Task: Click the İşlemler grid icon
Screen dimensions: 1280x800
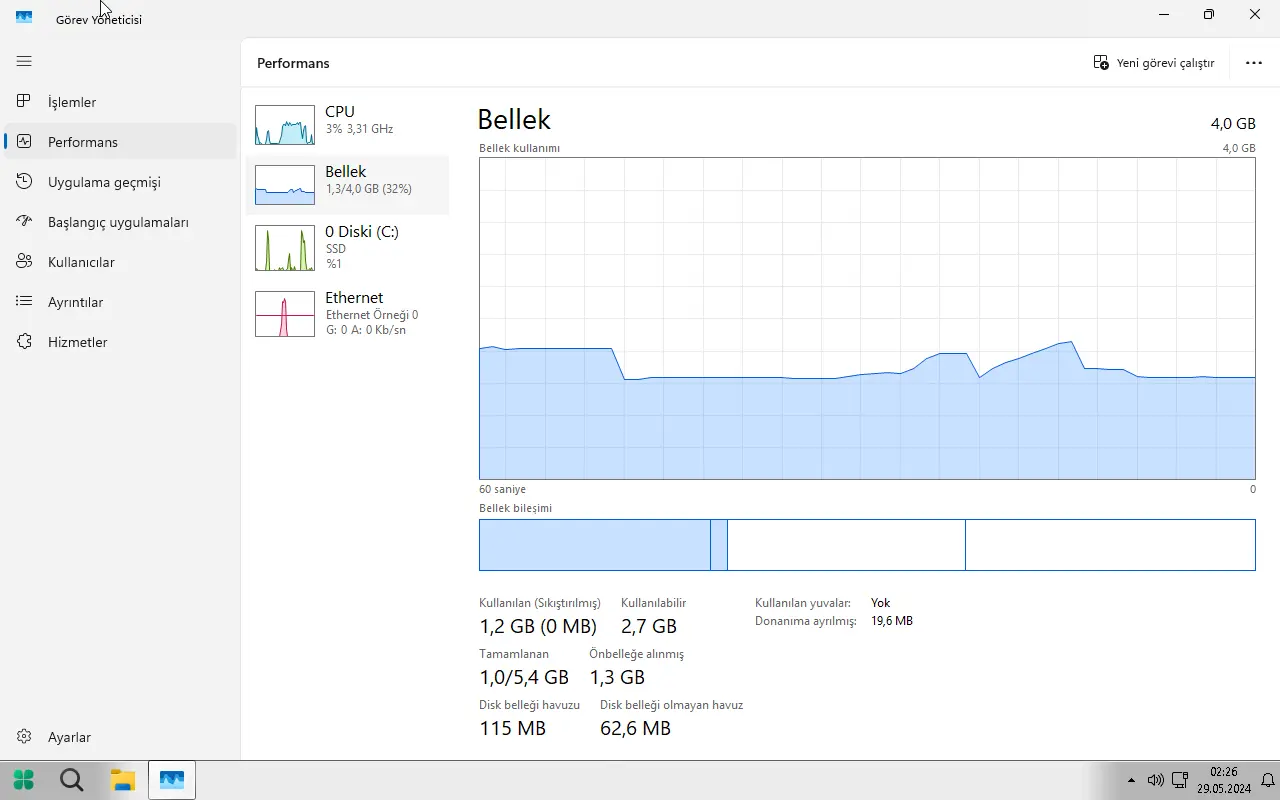Action: pos(25,102)
